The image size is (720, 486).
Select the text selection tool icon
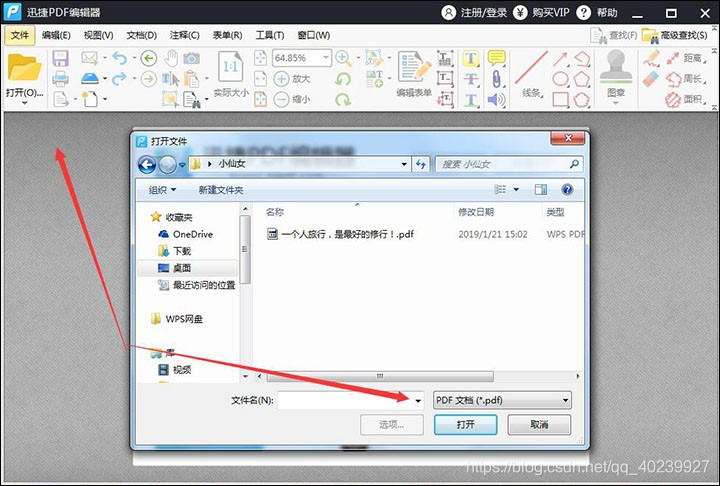(x=170, y=79)
